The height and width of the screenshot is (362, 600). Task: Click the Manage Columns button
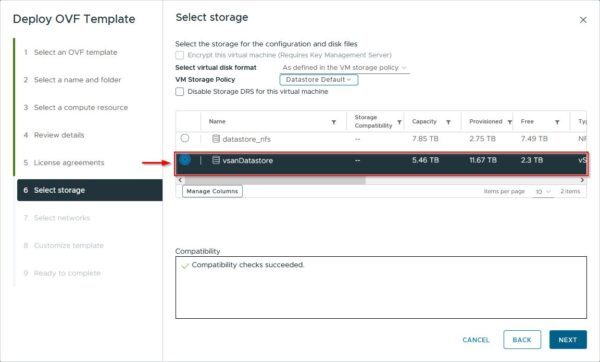click(x=212, y=191)
